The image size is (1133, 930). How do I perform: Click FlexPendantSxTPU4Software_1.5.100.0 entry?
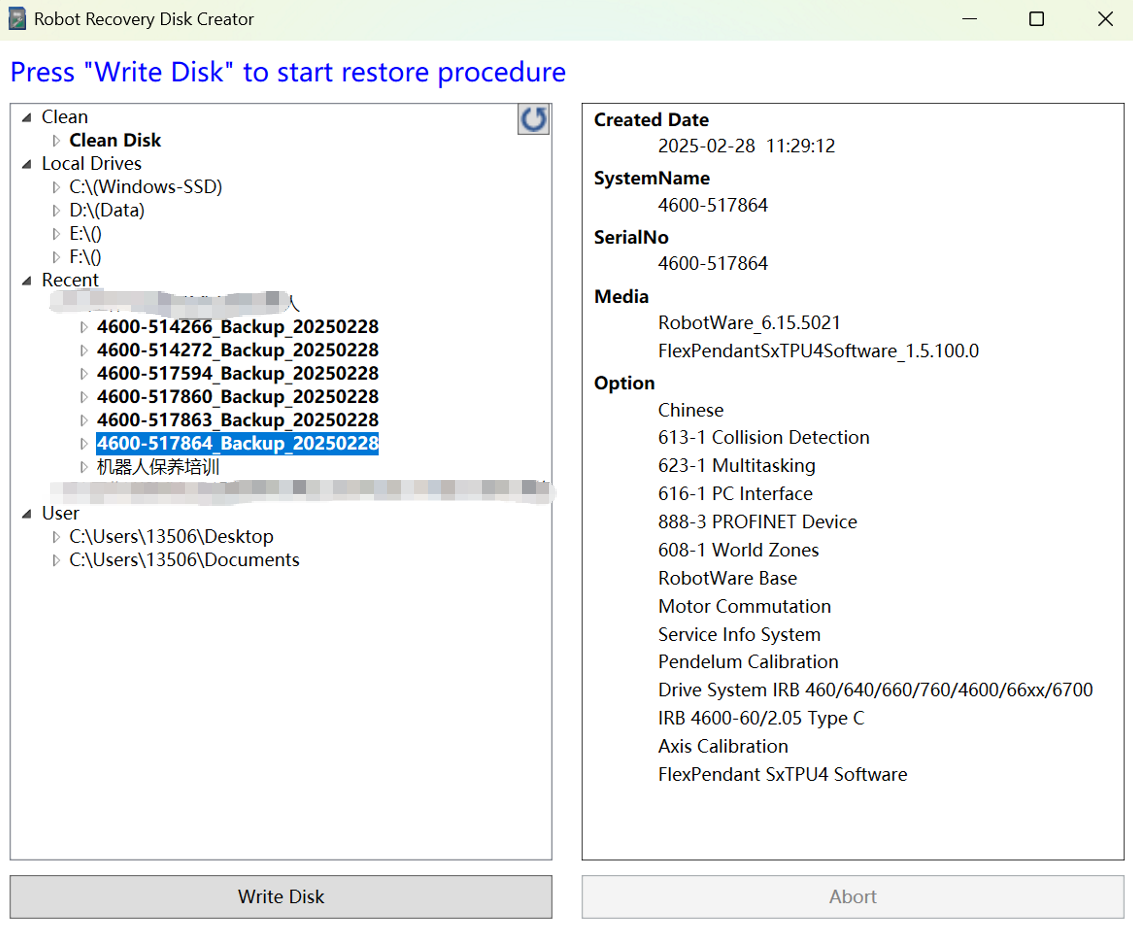[x=819, y=351]
